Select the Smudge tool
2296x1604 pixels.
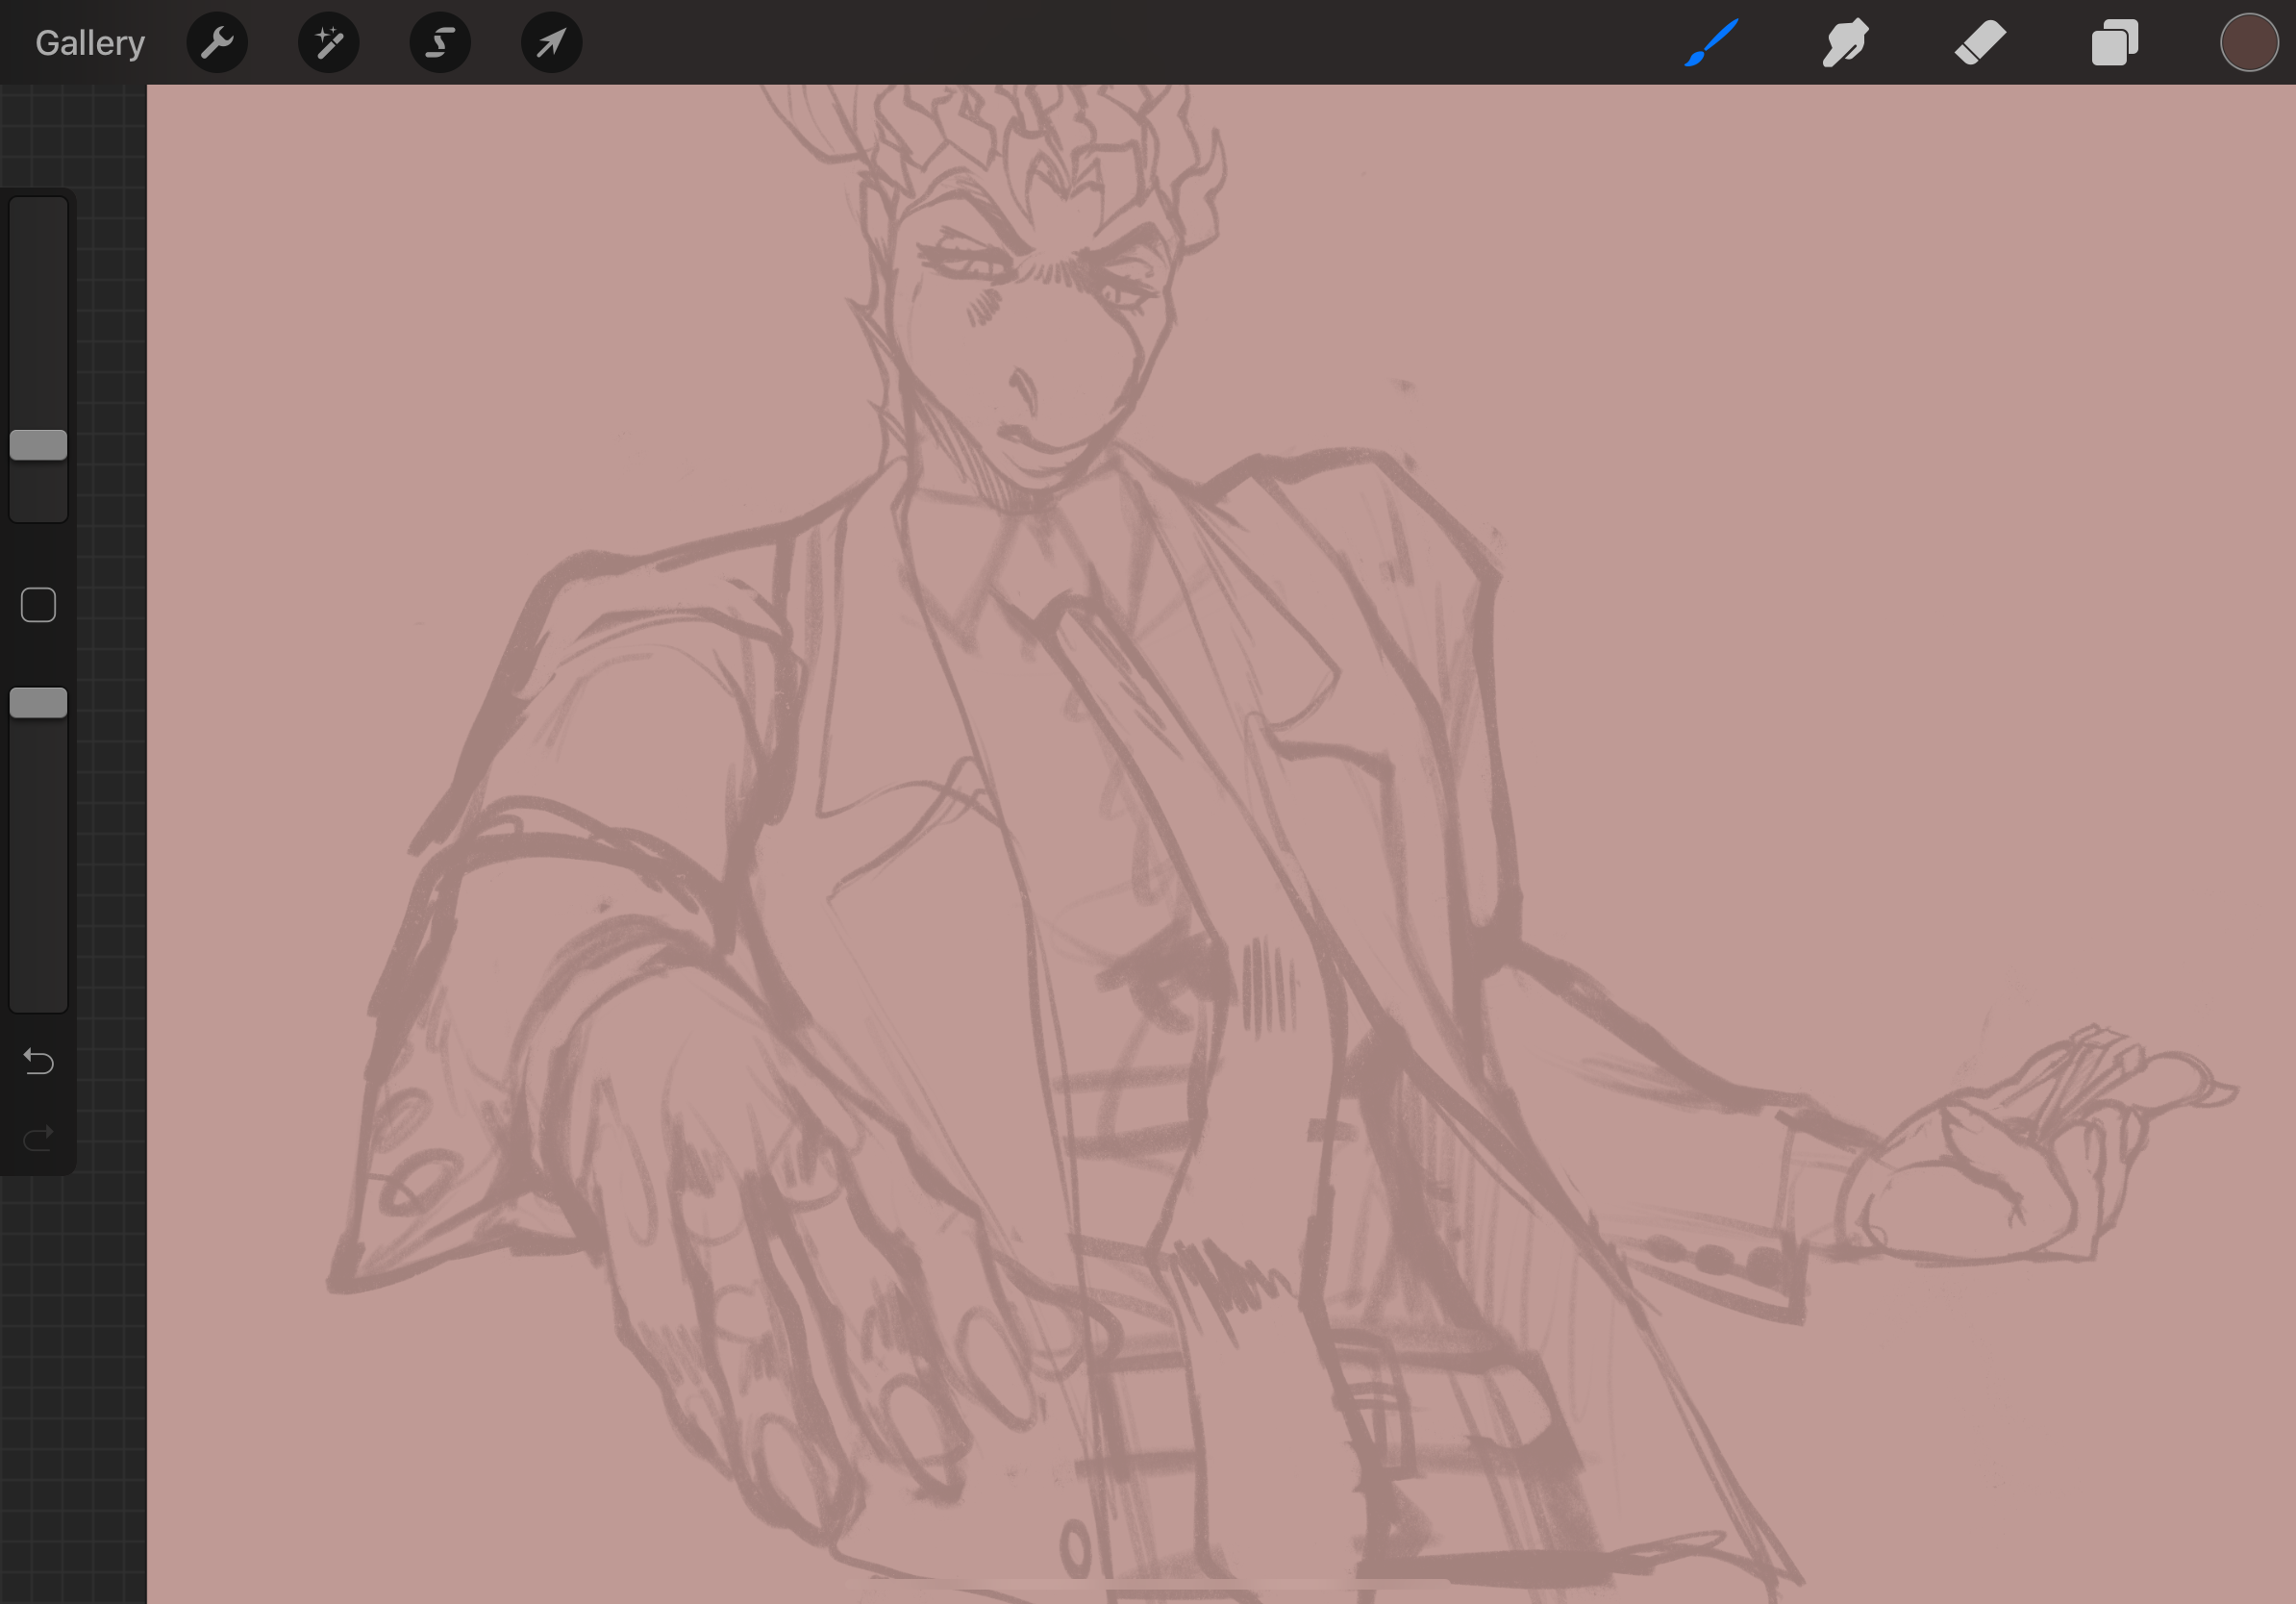[1845, 43]
